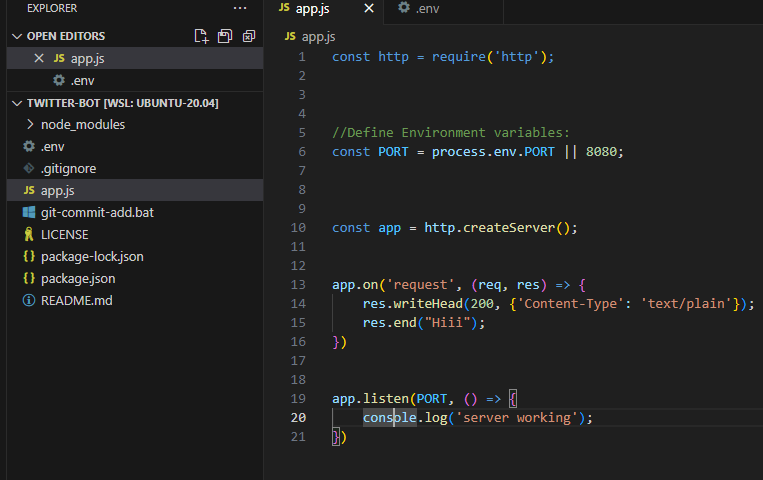The image size is (763, 480).
Task: Click 'require' on code line 1
Action: click(459, 57)
